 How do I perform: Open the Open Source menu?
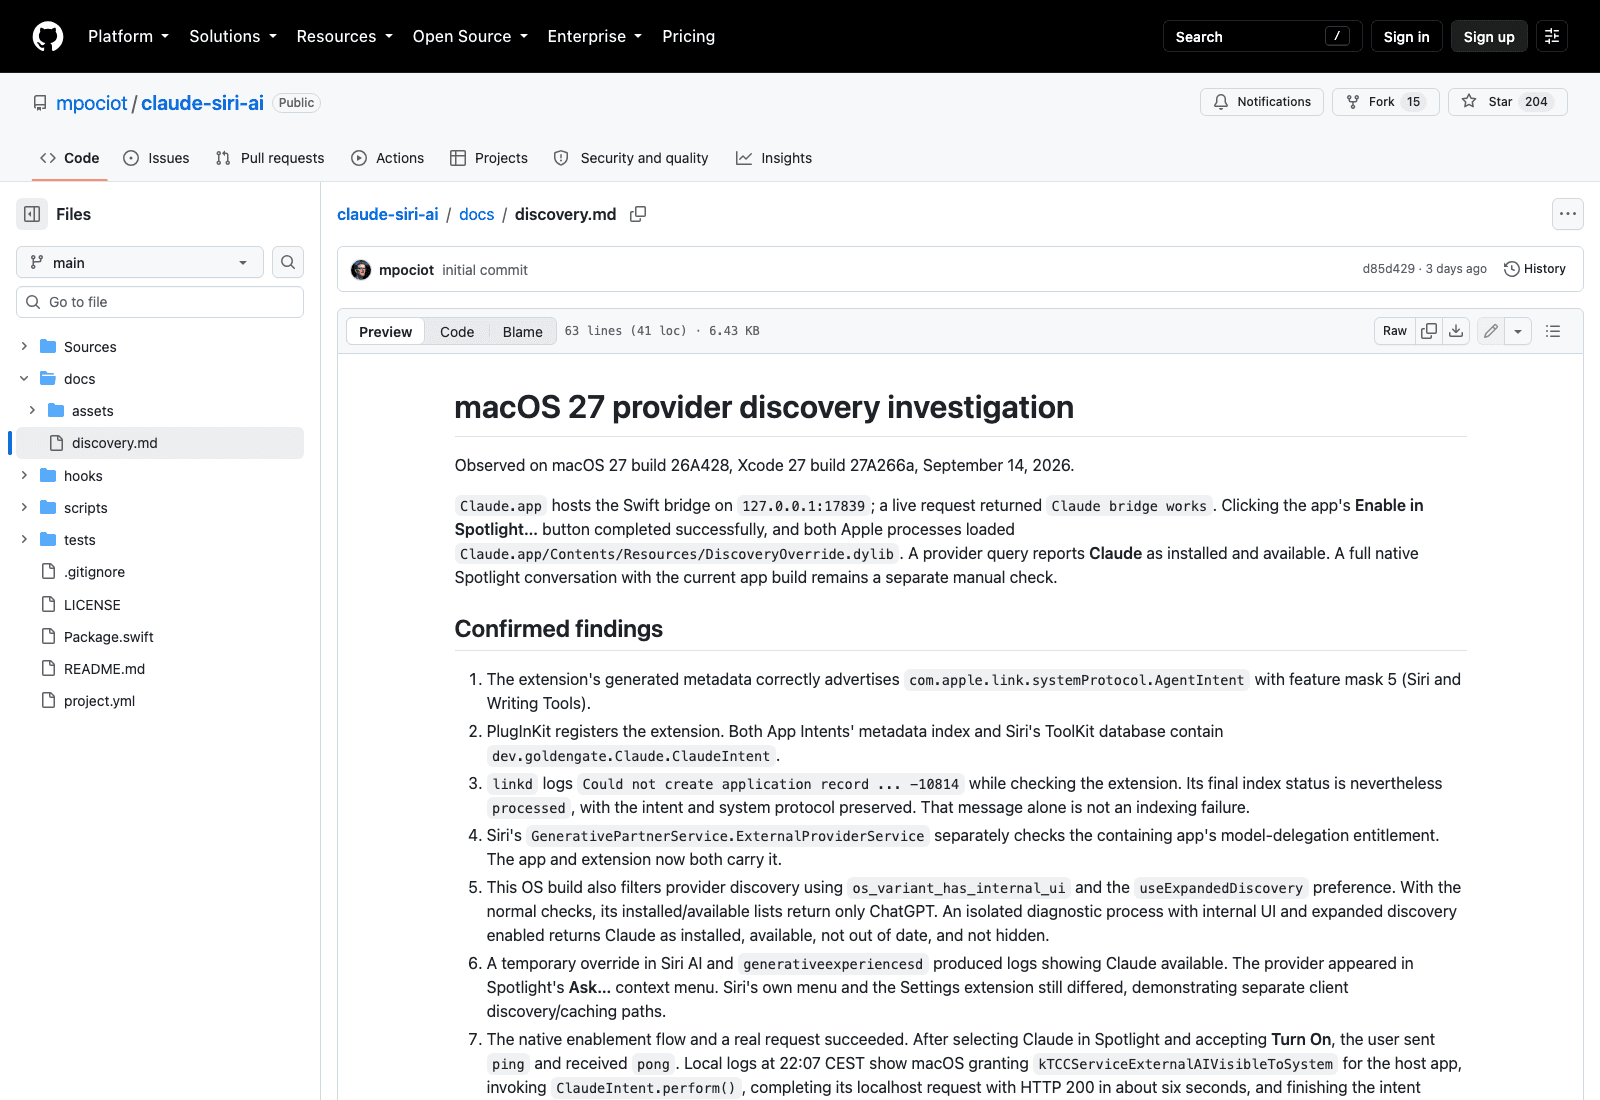click(x=470, y=36)
